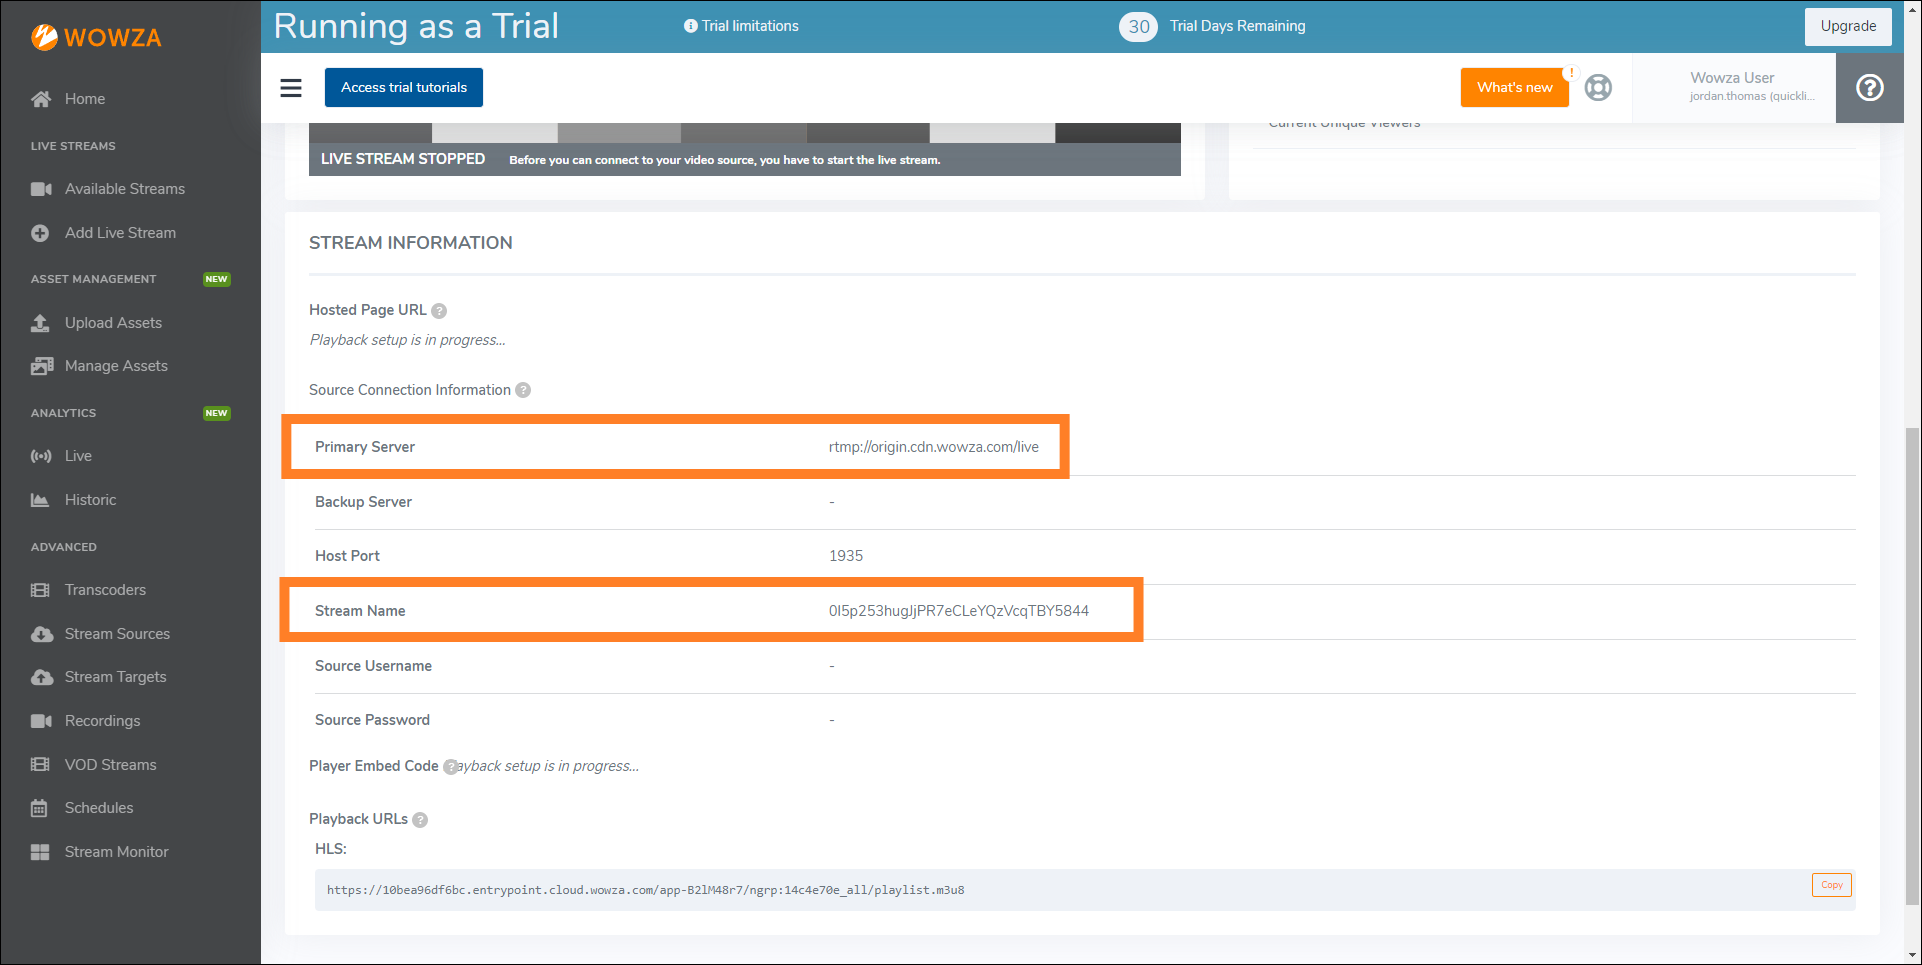The width and height of the screenshot is (1922, 965).
Task: Click the question mark help button
Action: [1869, 88]
